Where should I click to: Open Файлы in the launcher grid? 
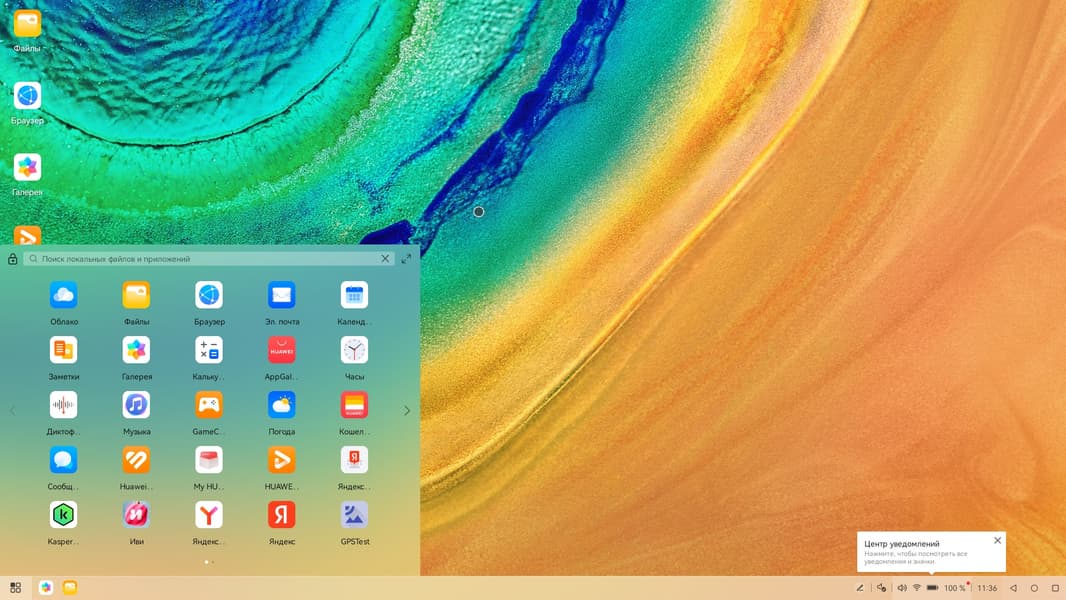(136, 296)
